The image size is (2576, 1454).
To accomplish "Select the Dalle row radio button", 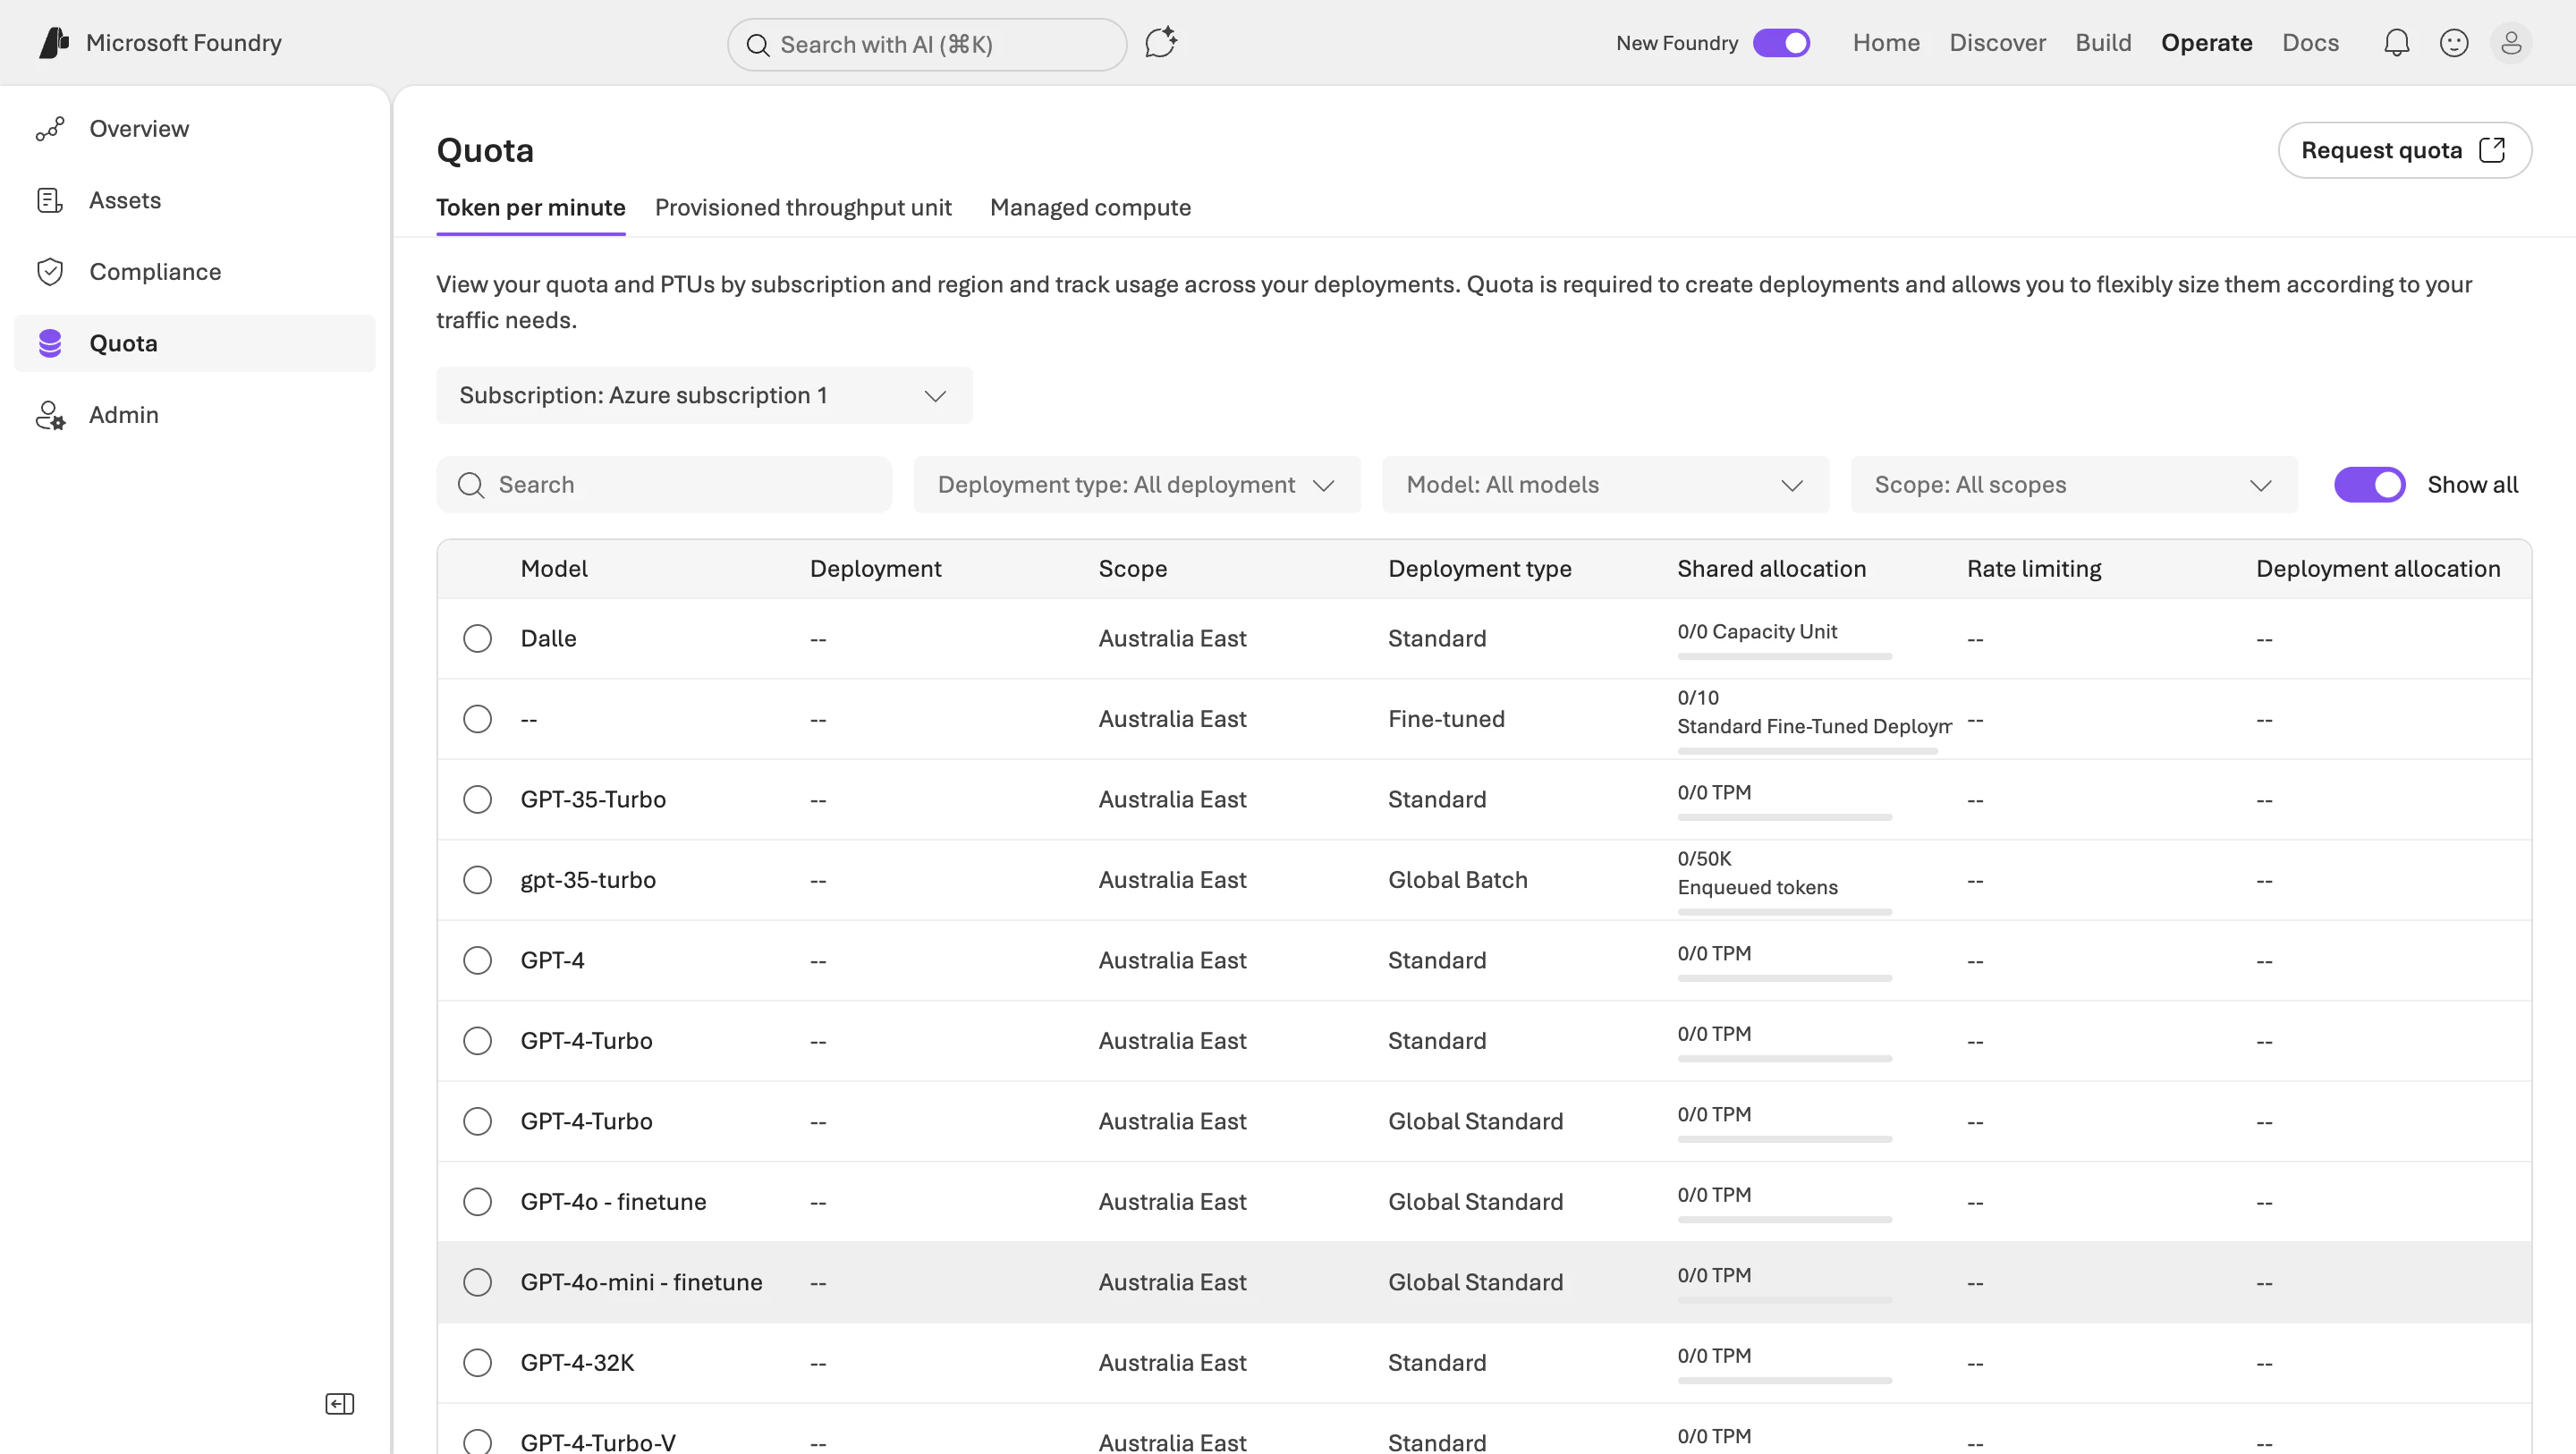I will [477, 639].
